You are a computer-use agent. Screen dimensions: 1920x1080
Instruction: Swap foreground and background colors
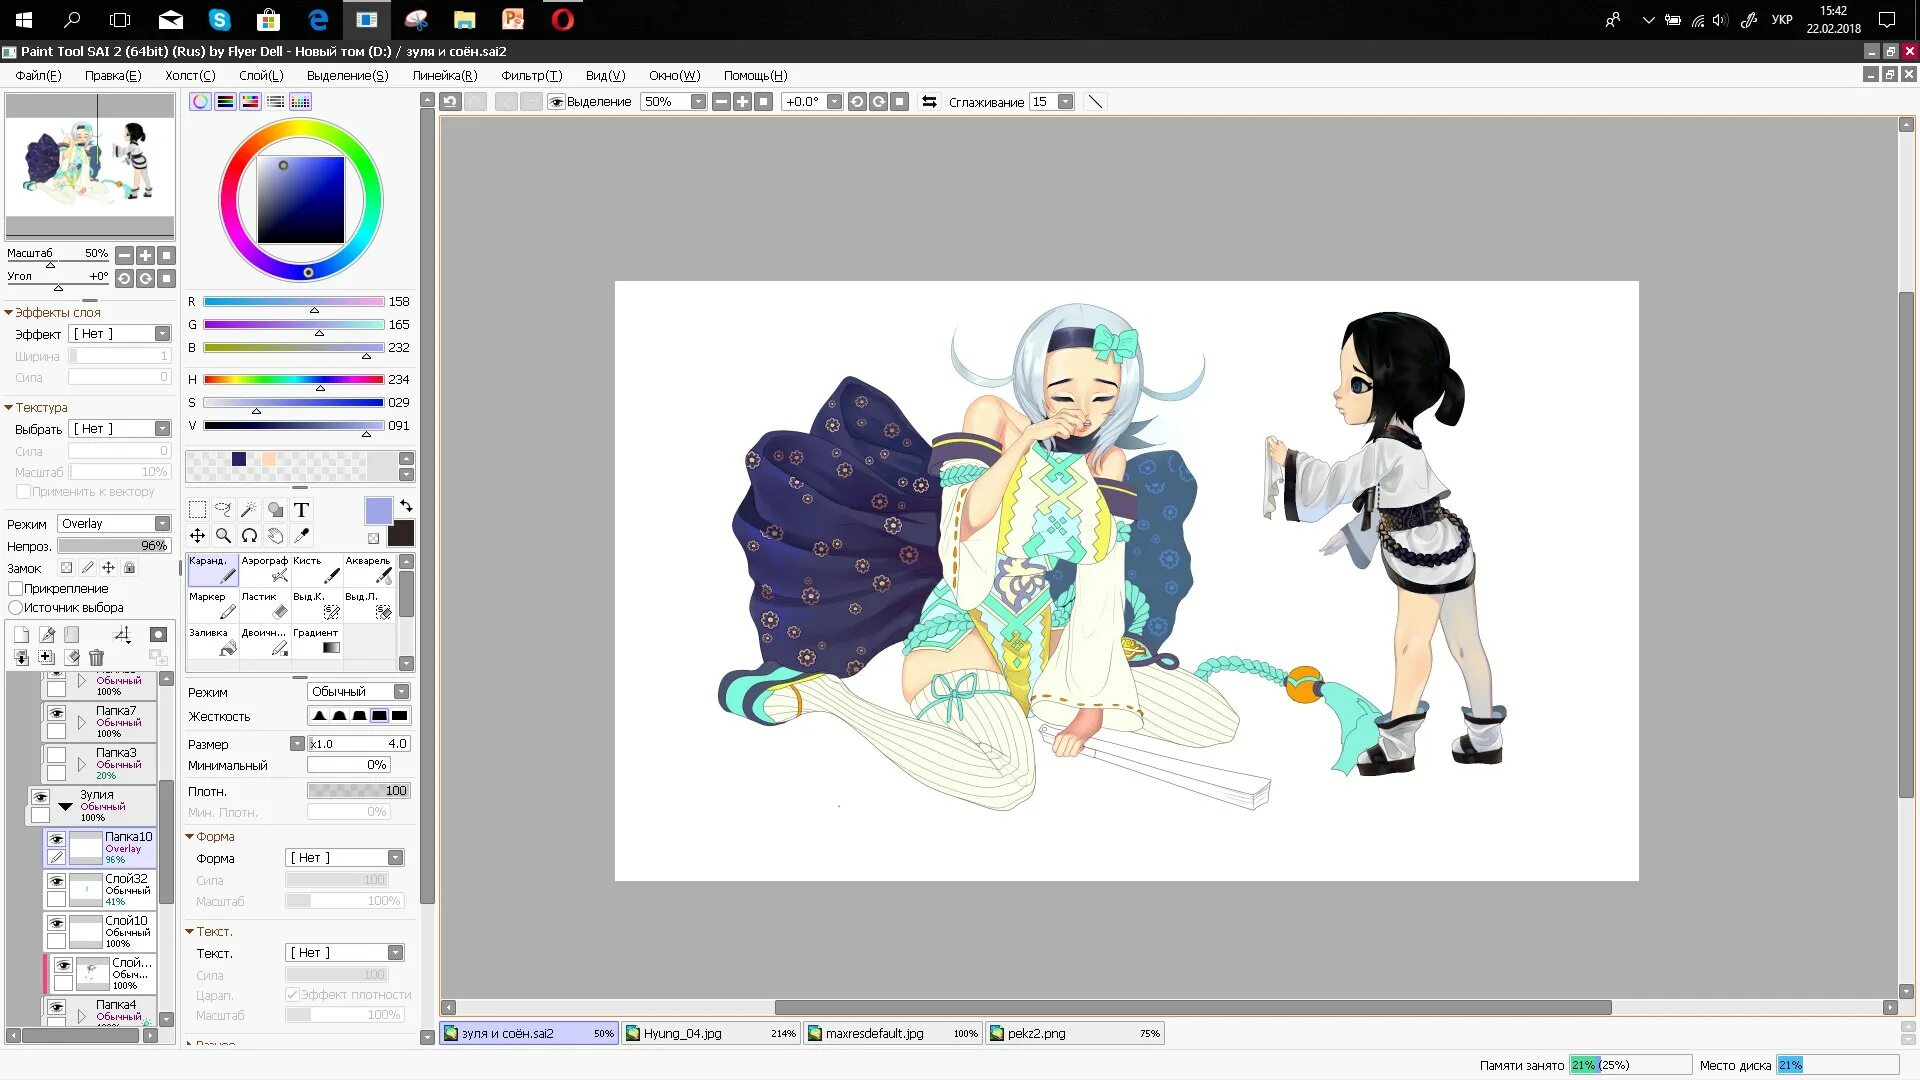(x=406, y=506)
